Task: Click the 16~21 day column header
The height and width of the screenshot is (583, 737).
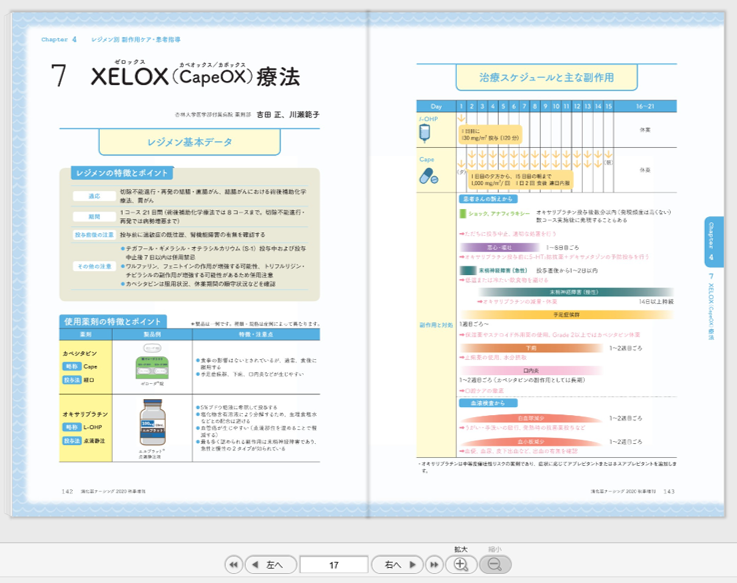Action: 645,106
